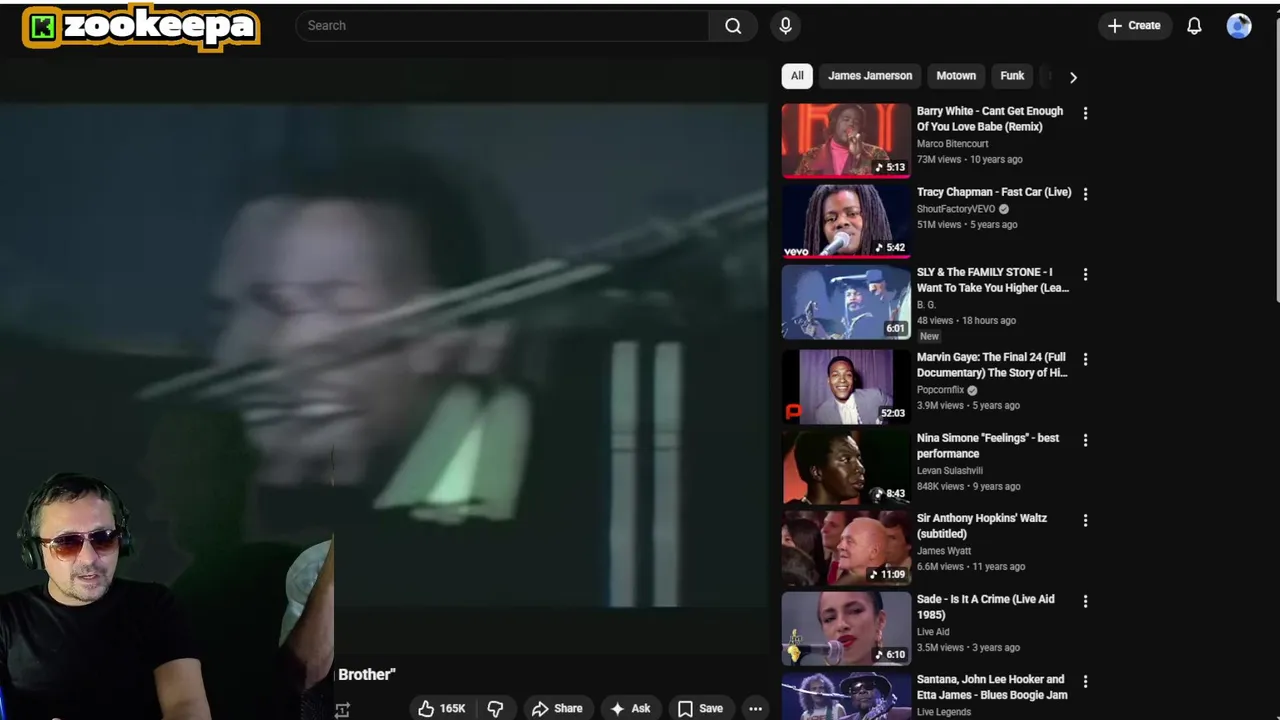Focus the Search input field
Viewport: 1280px width, 720px height.
click(502, 26)
